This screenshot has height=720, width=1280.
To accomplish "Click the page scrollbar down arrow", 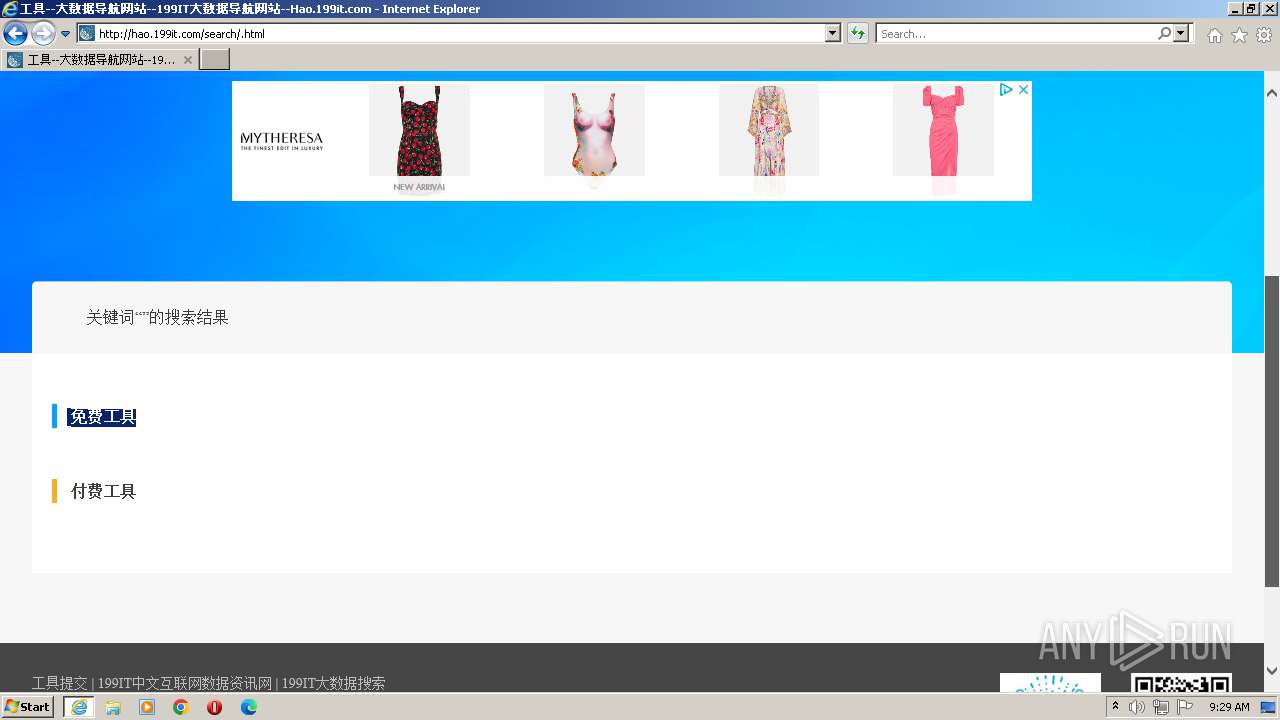I will click(1272, 671).
